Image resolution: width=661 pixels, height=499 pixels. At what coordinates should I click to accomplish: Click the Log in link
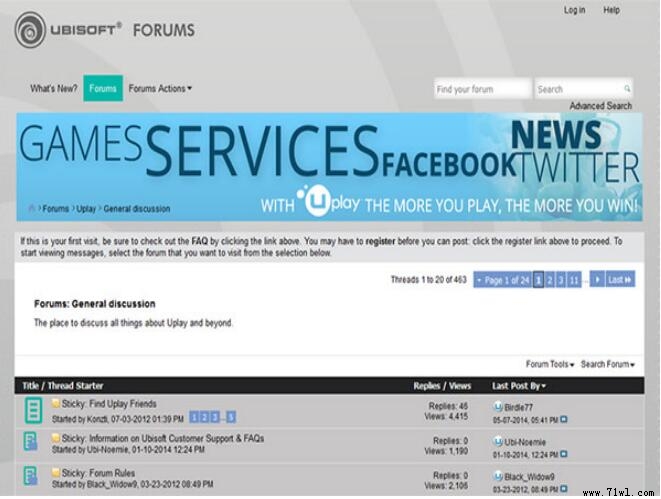(575, 10)
